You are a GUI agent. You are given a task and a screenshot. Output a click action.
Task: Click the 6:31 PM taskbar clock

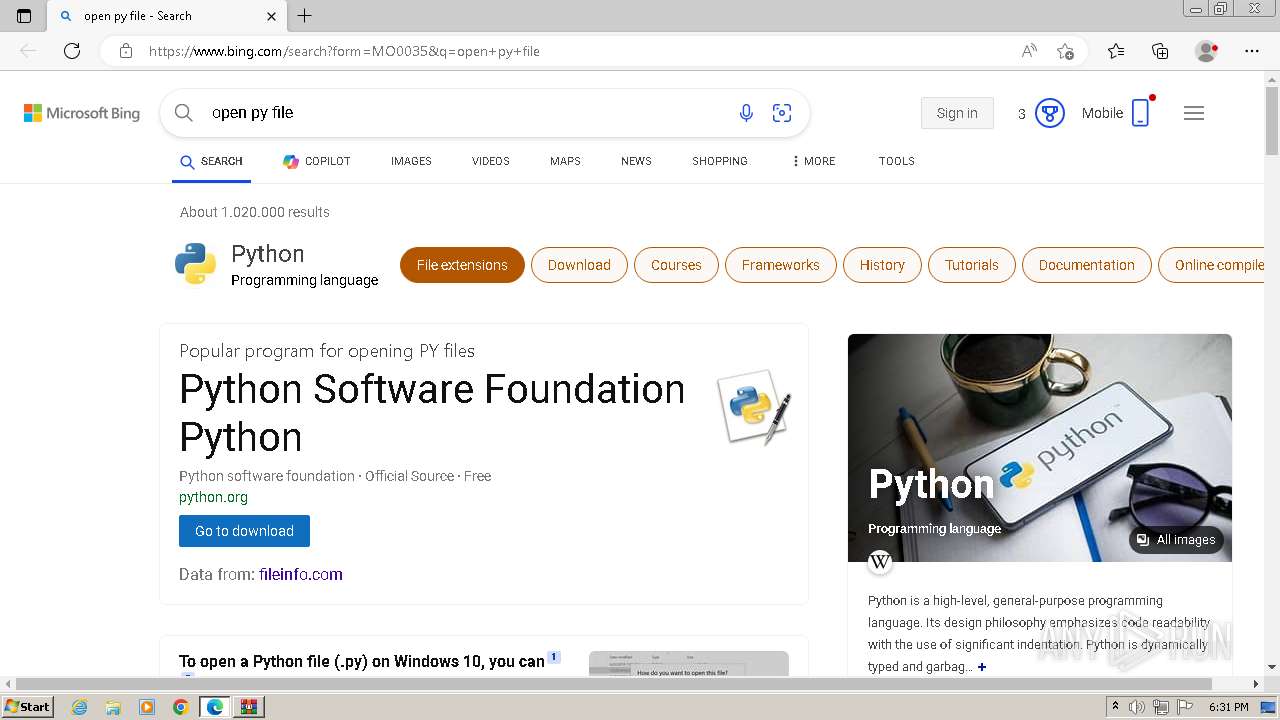(x=1228, y=707)
